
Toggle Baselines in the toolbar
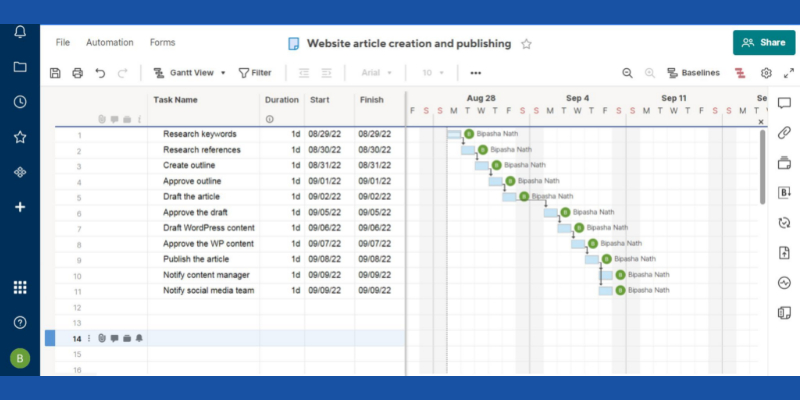[693, 73]
